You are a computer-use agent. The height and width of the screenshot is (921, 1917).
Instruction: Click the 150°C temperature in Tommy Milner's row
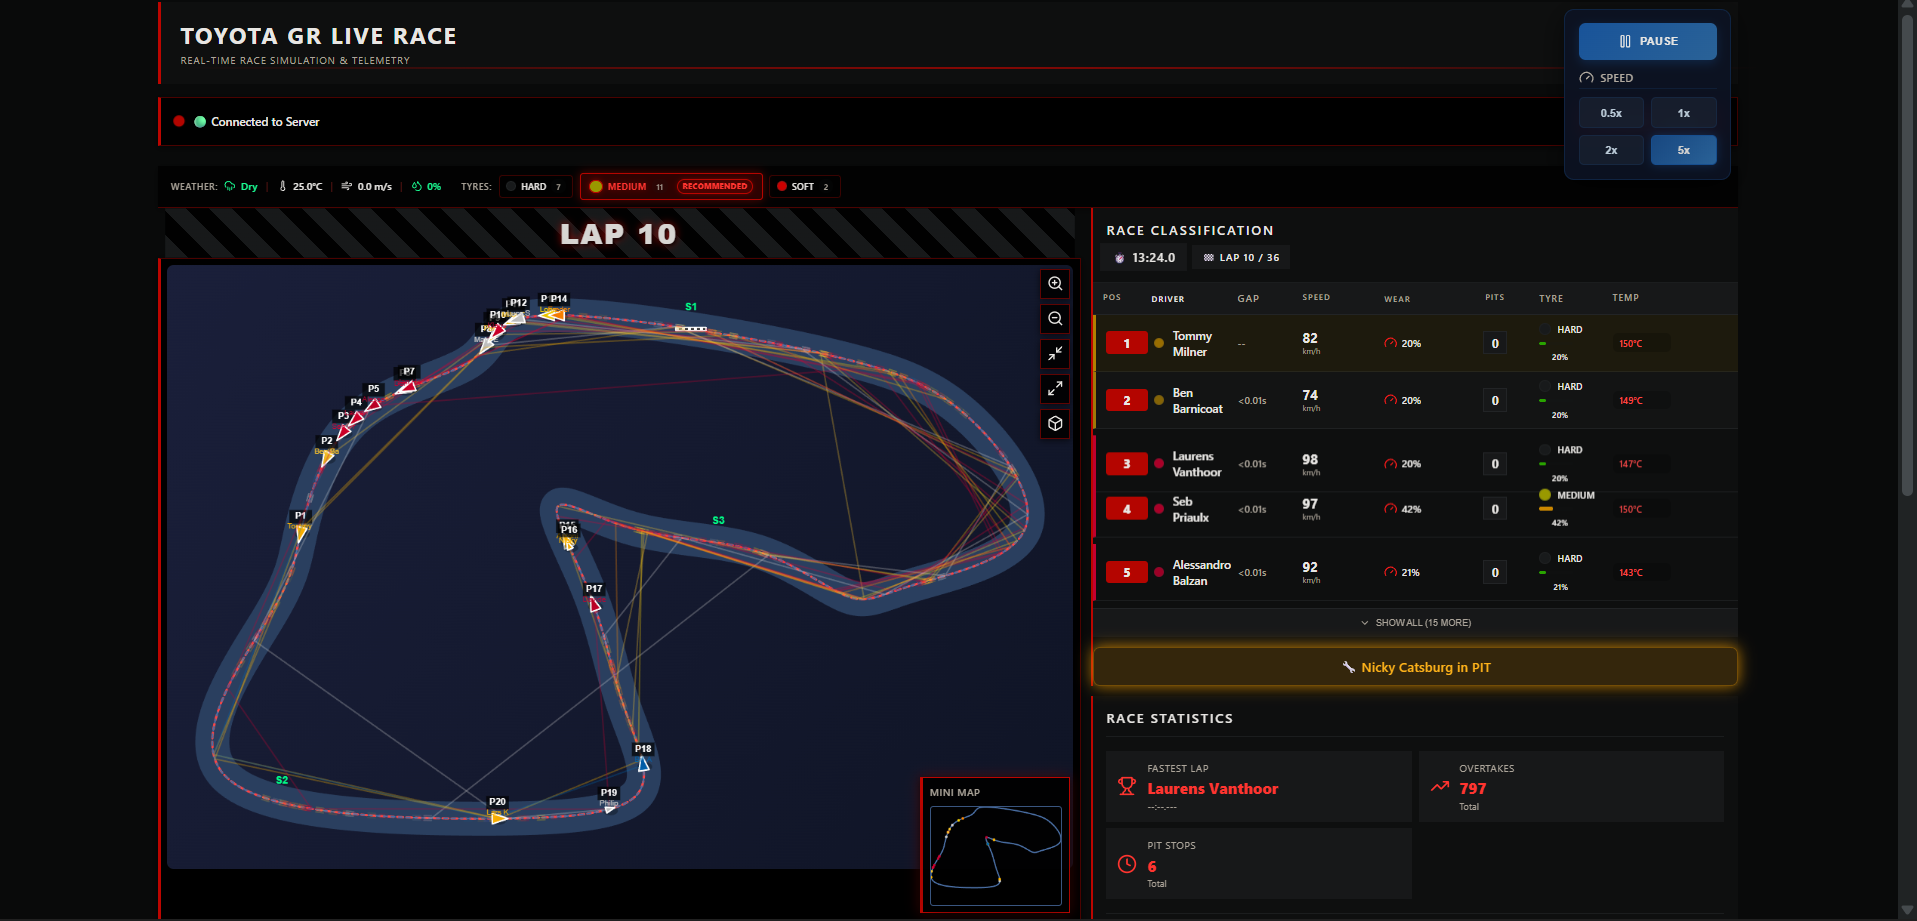[x=1630, y=344]
